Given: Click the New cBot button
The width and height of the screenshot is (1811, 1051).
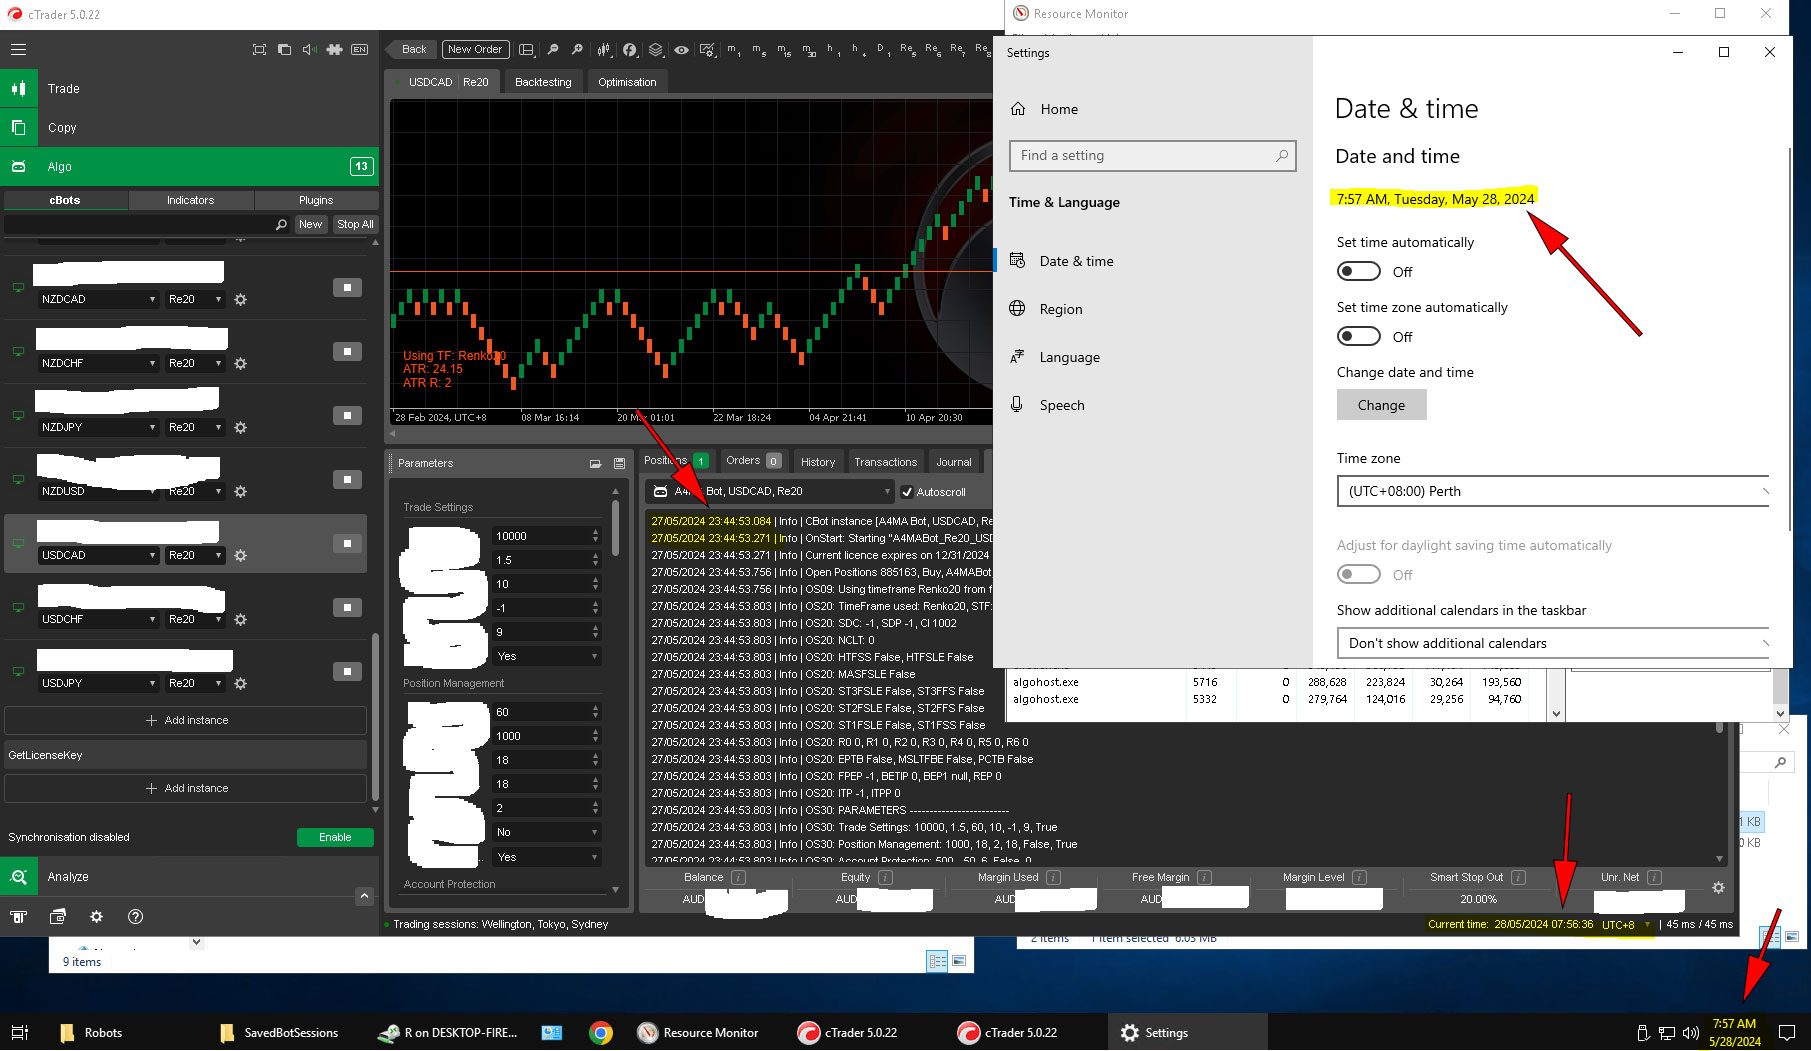Looking at the screenshot, I should pyautogui.click(x=311, y=224).
